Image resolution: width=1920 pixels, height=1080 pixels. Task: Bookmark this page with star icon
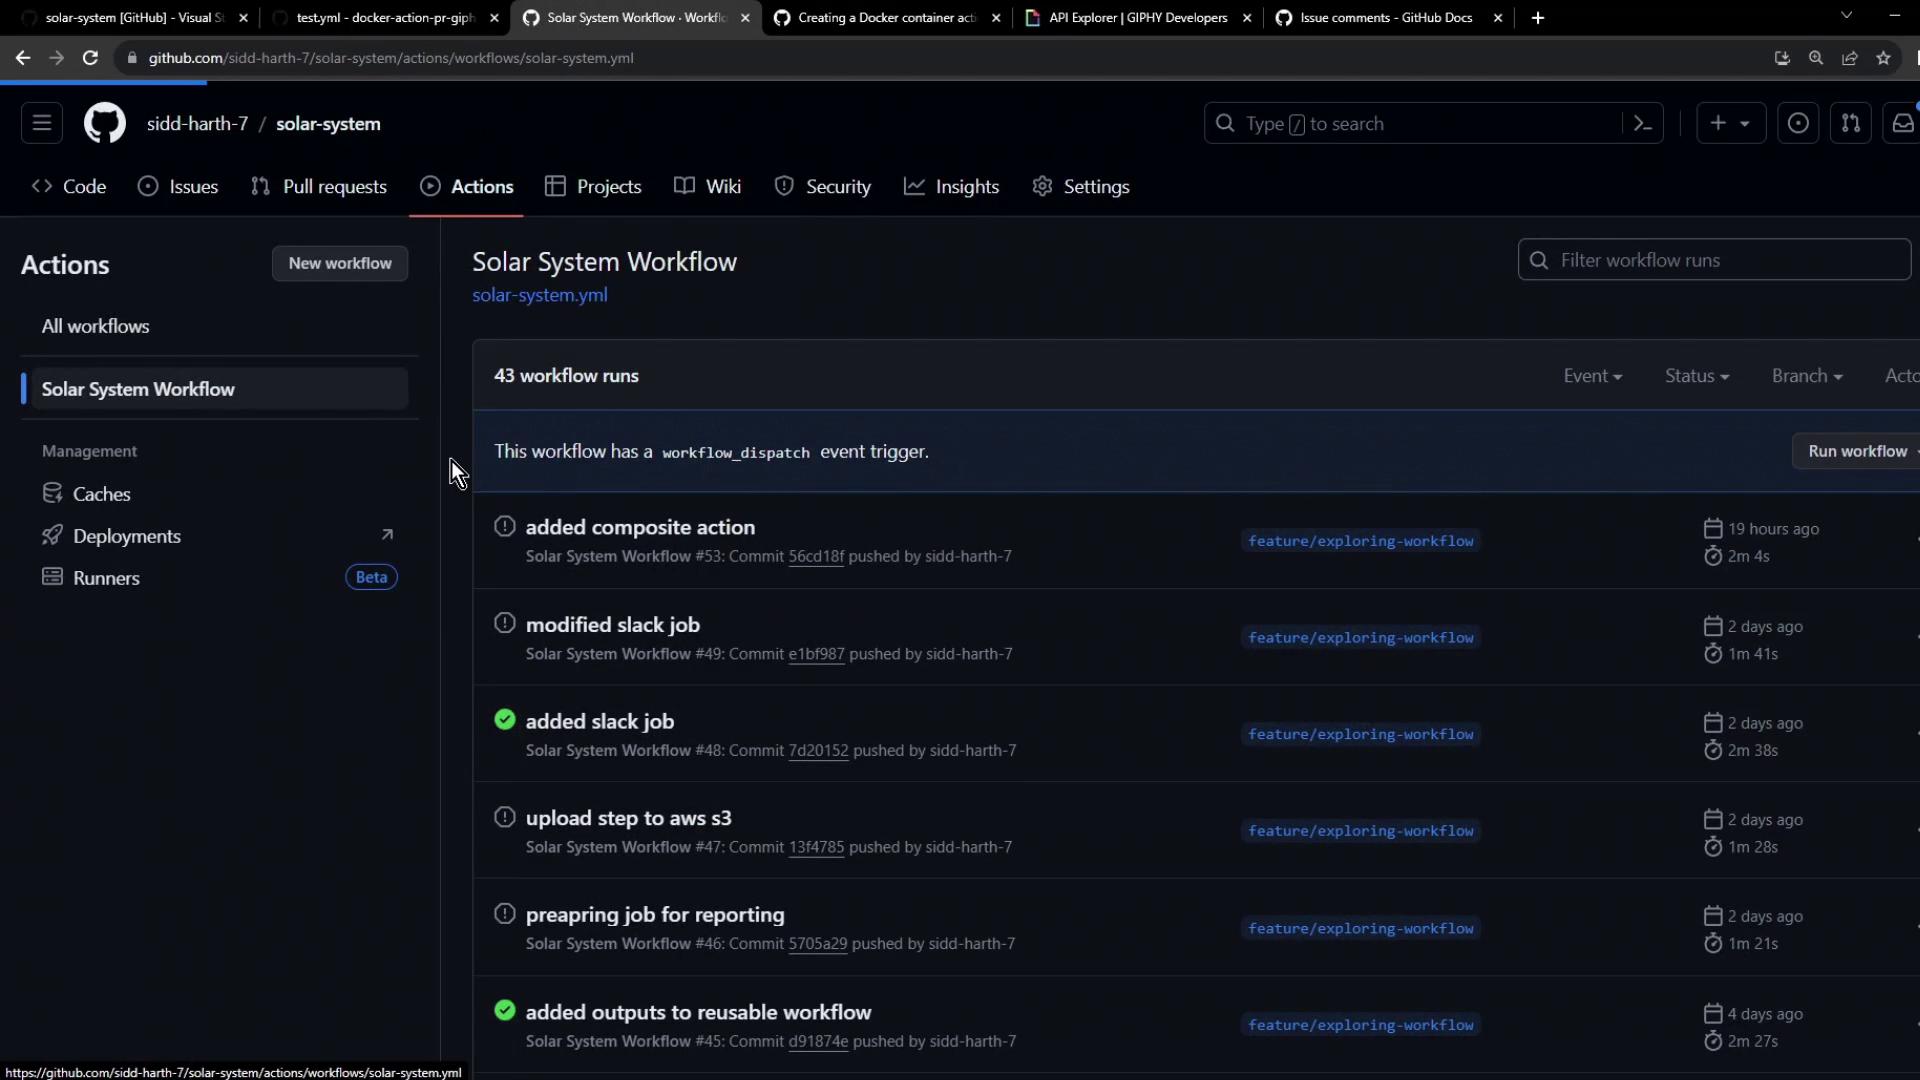tap(1884, 58)
